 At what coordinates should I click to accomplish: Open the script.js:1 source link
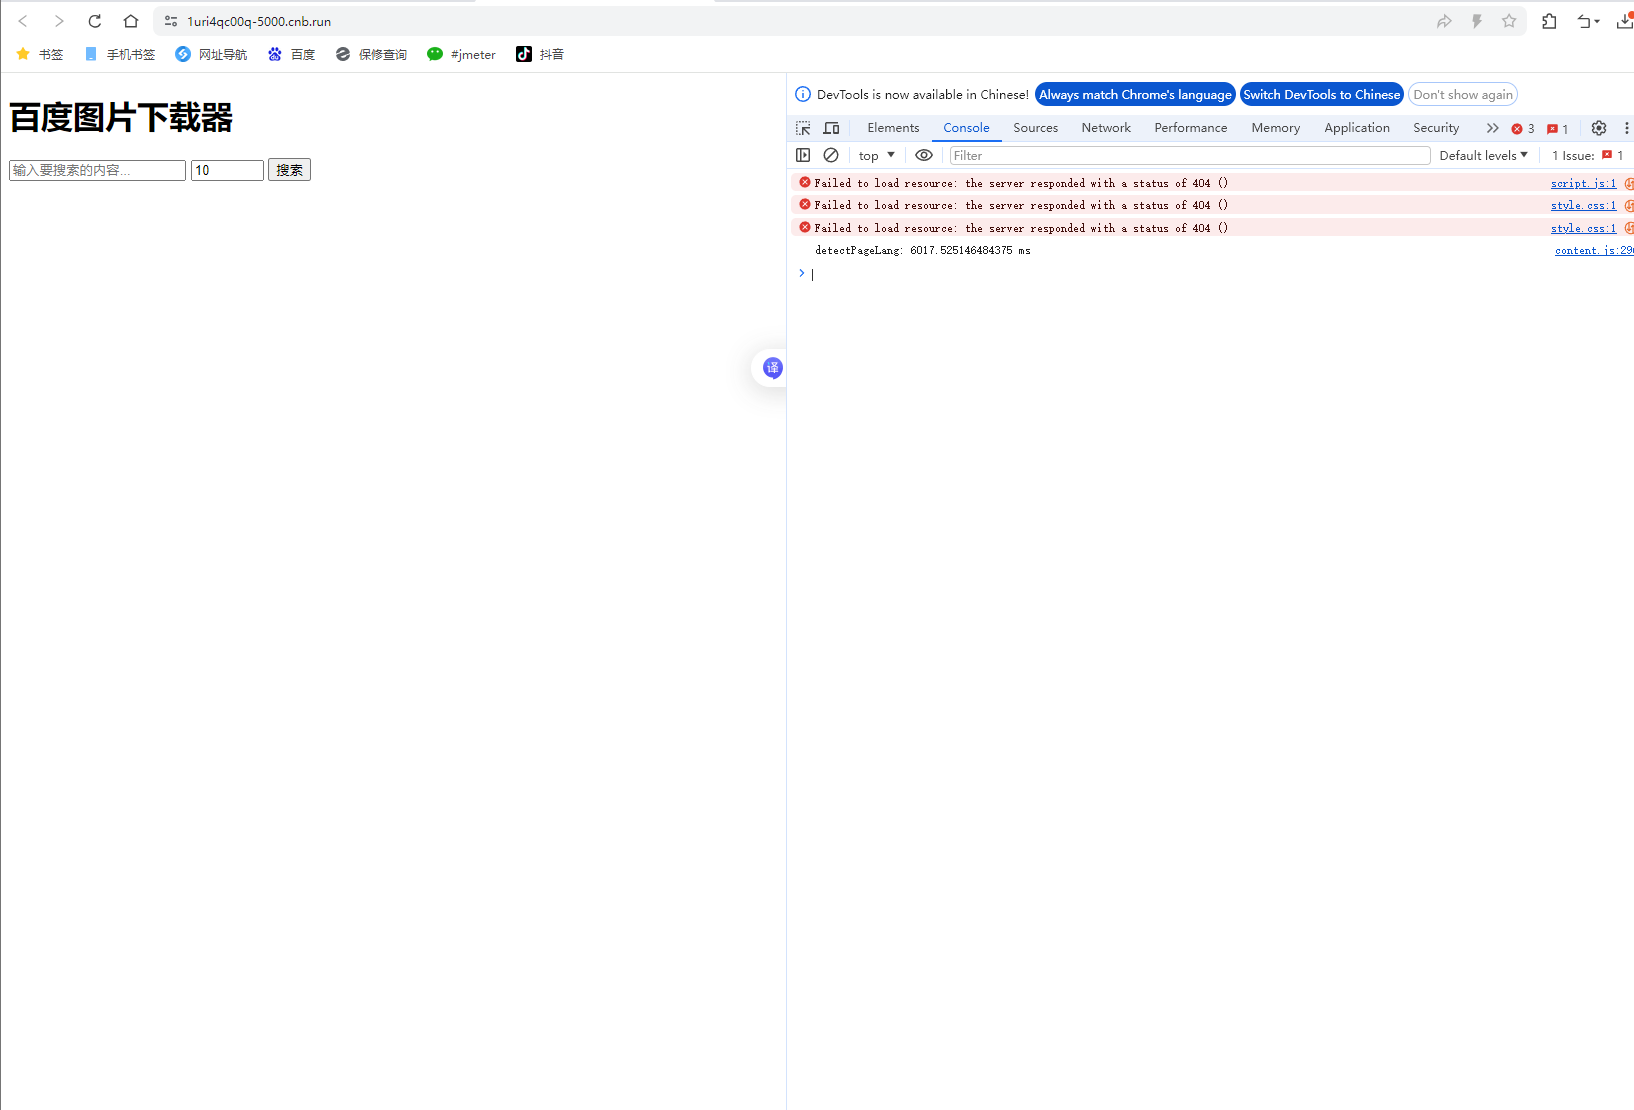[x=1583, y=183]
